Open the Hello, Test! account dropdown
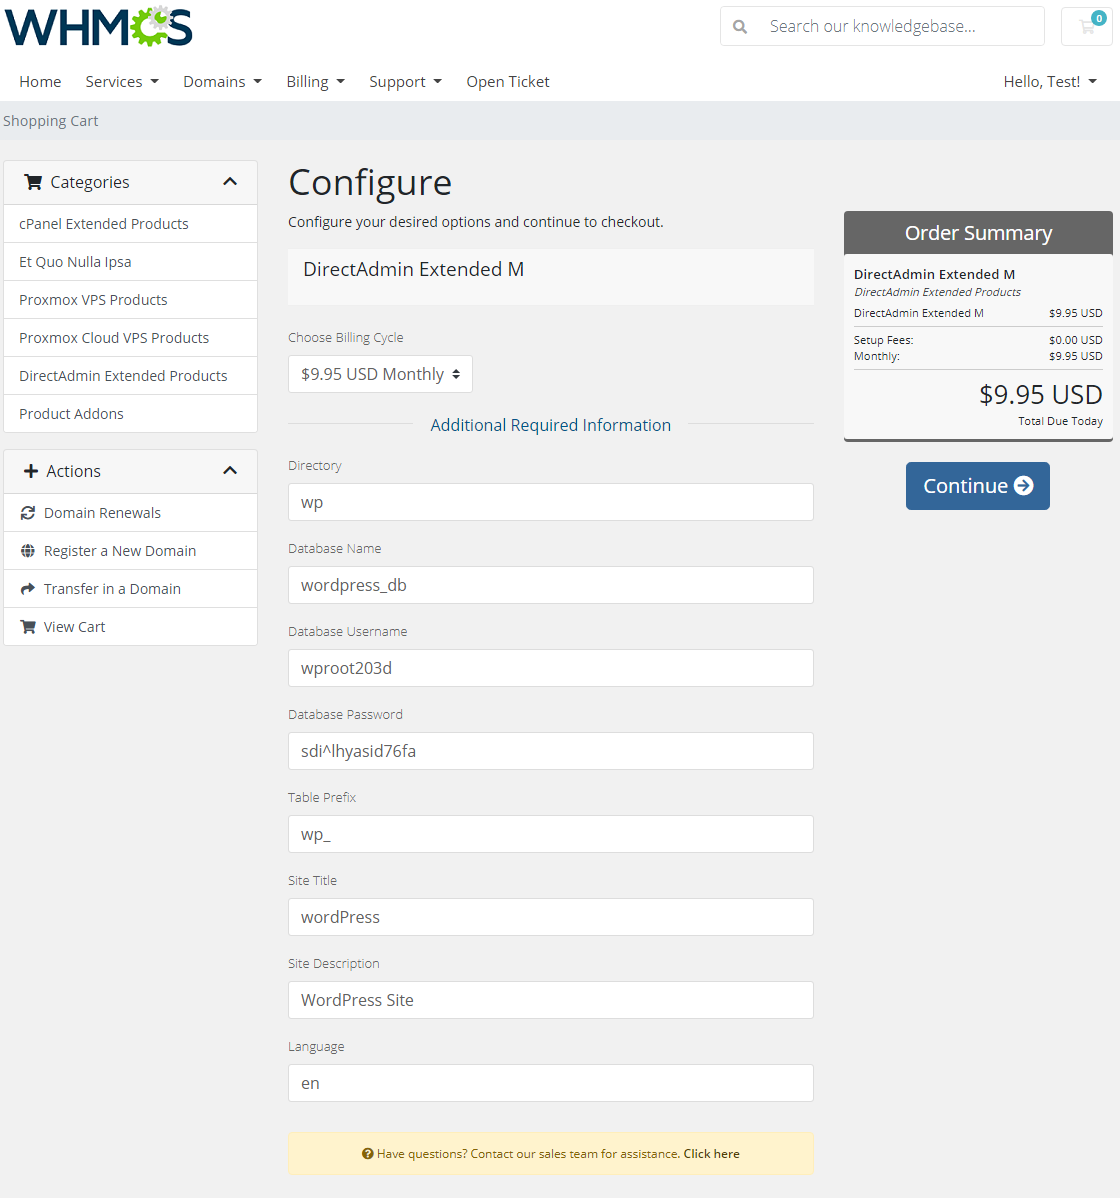Image resolution: width=1120 pixels, height=1198 pixels. click(1049, 82)
